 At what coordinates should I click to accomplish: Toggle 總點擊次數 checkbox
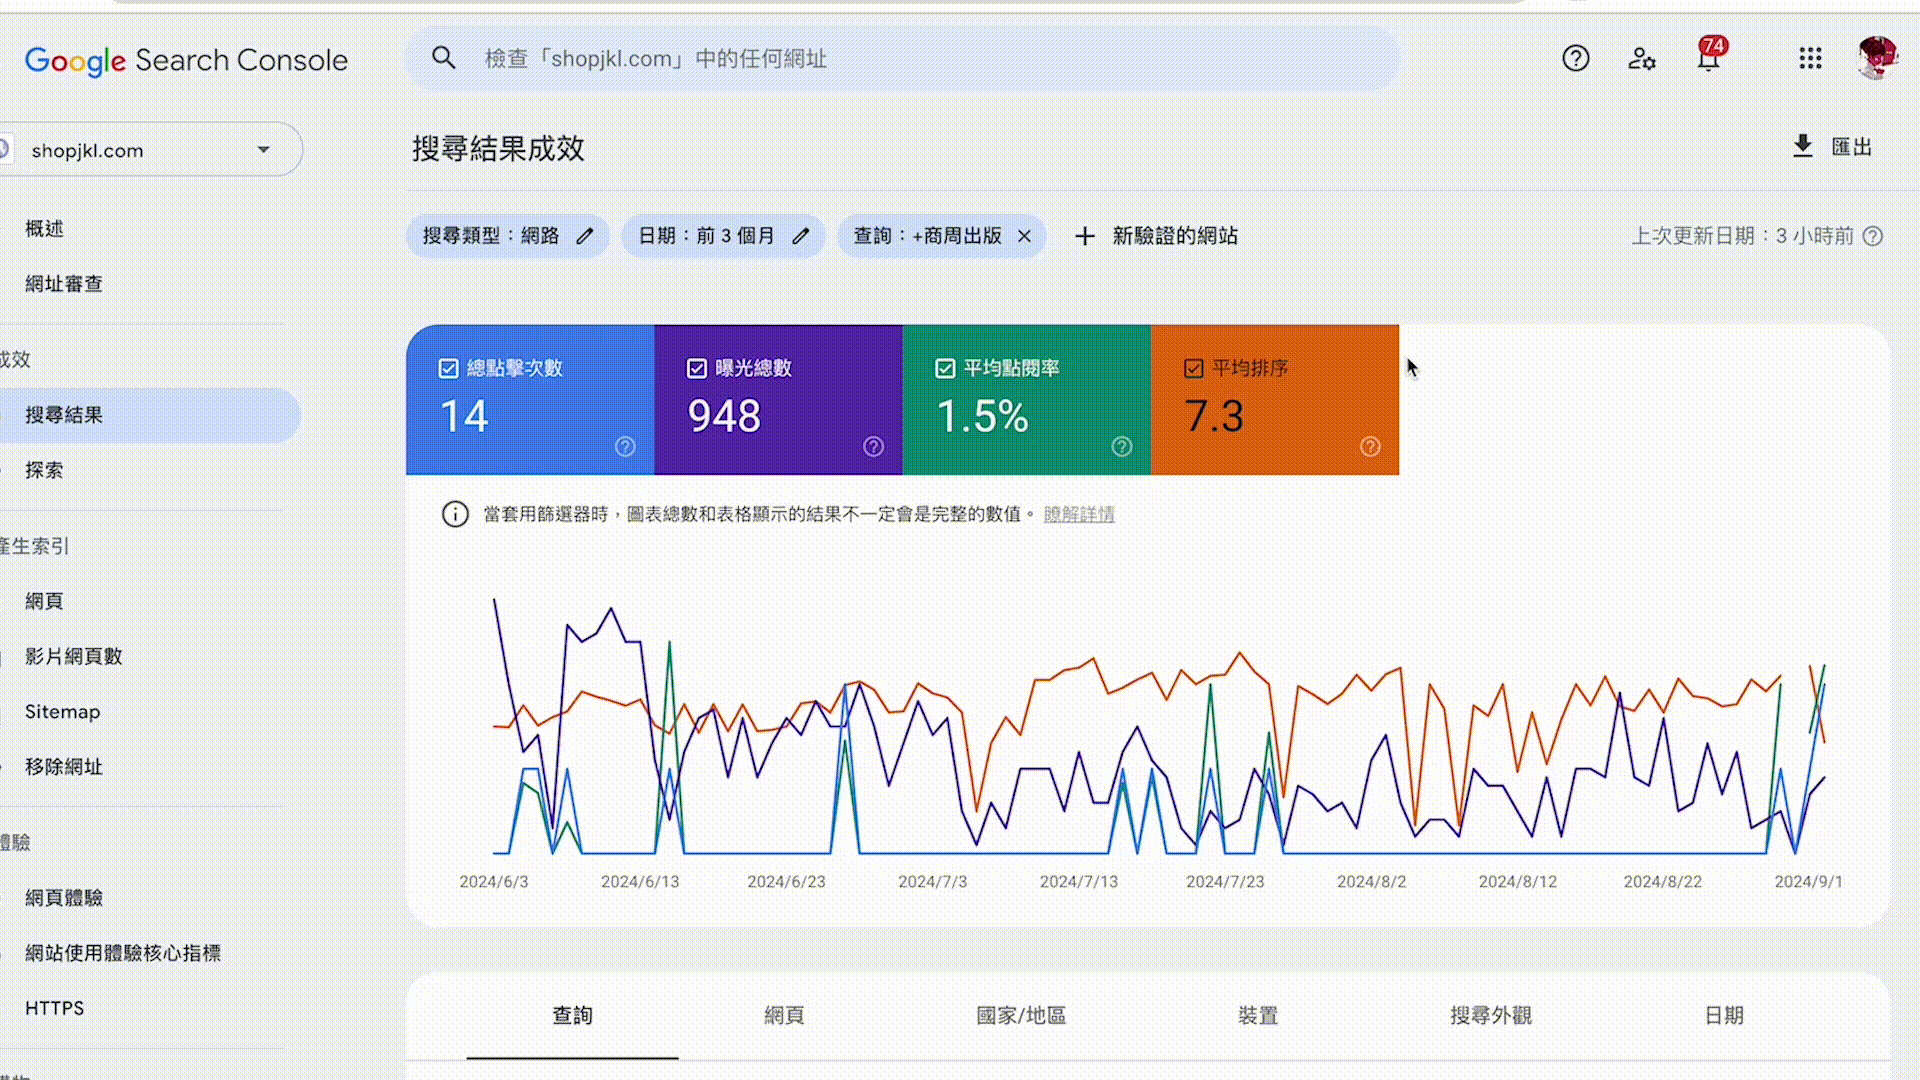[x=449, y=369]
